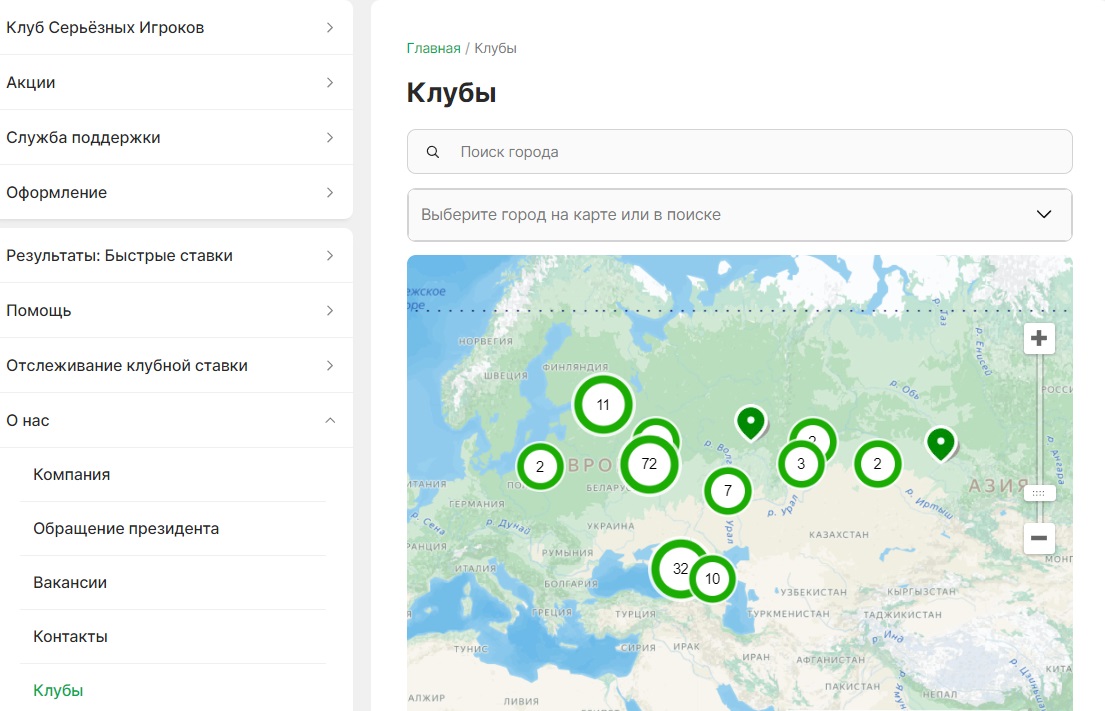Image resolution: width=1105 pixels, height=711 pixels.
Task: Click the map zoom in plus button
Action: coord(1039,338)
